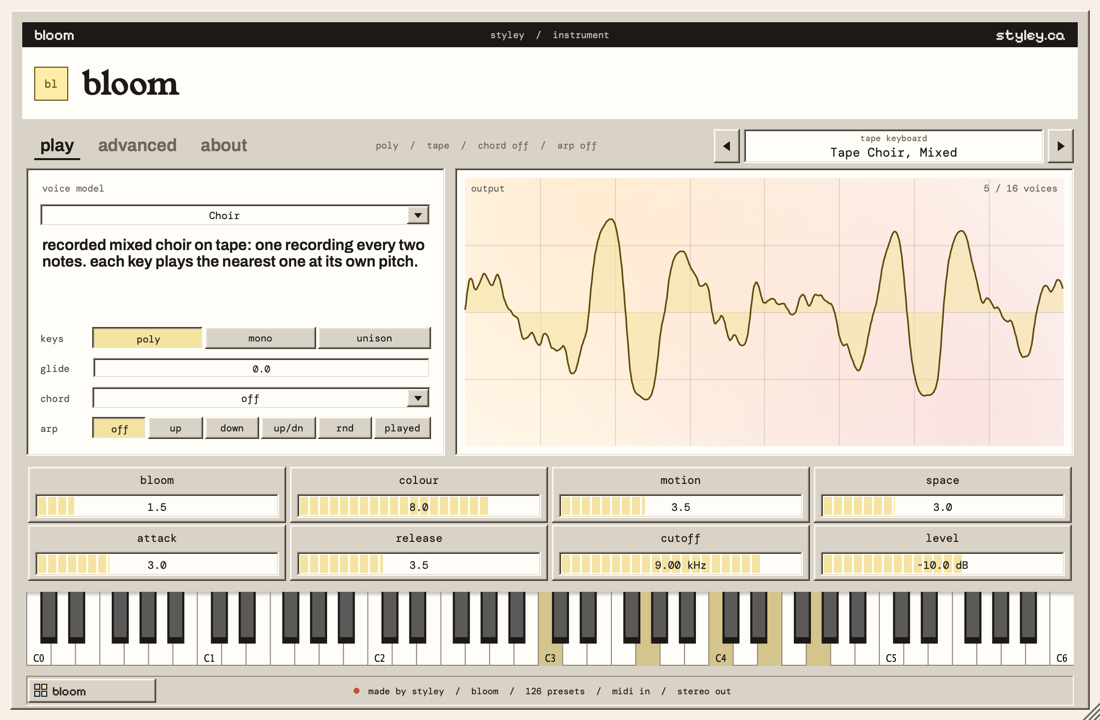Screen dimensions: 1100x720
Task: Set arp mode to rnd
Action: coord(344,428)
